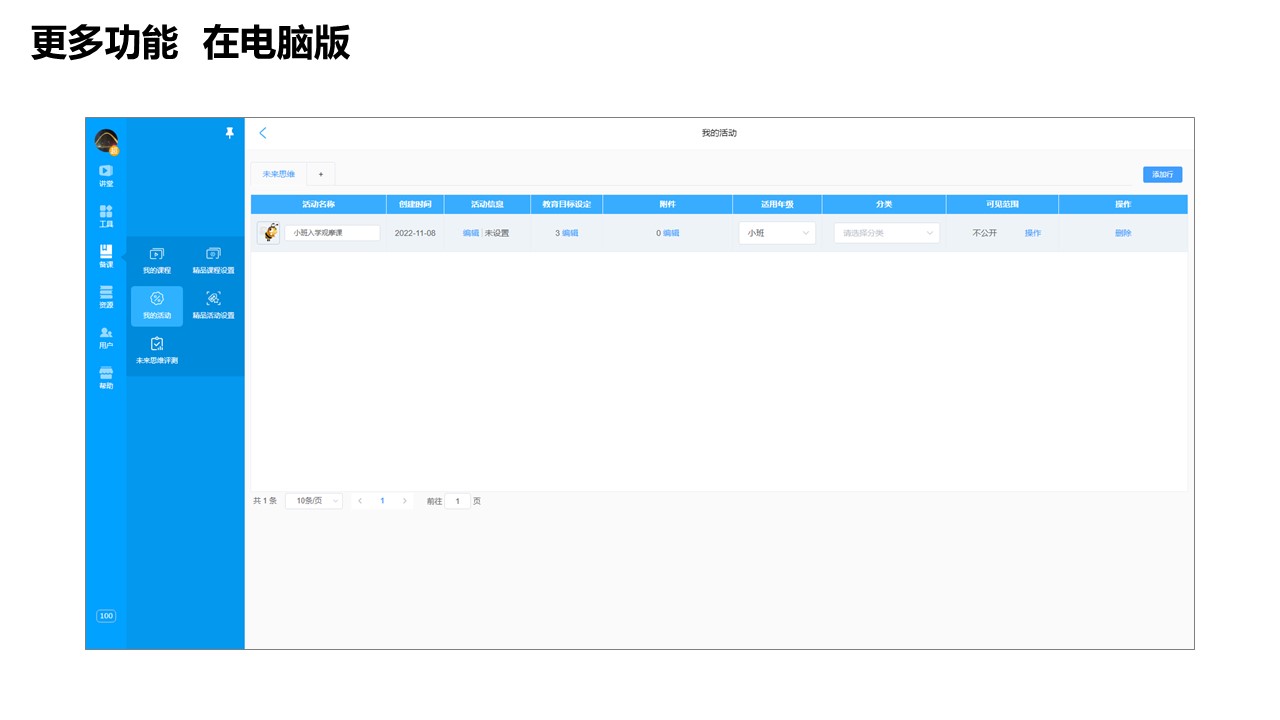Viewport: 1280px width, 720px height.
Task: Click the bee thumbnail in the activity row
Action: point(268,233)
